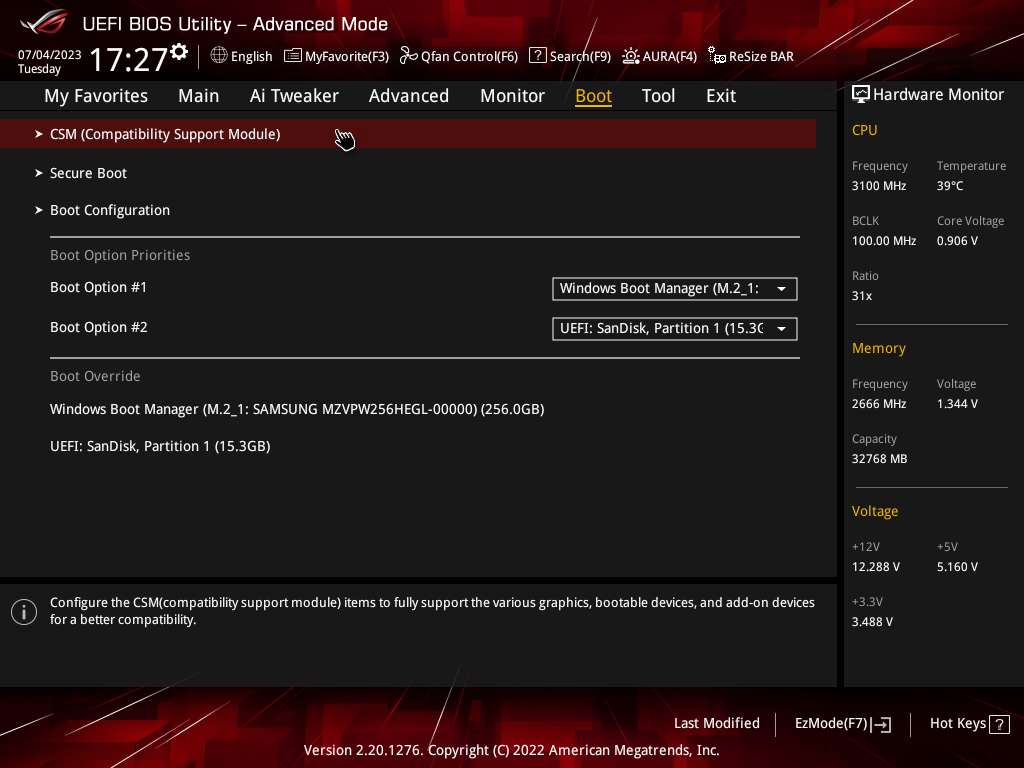Click the Version 2.20.1276 copyright text
This screenshot has width=1024, height=768.
click(511, 750)
